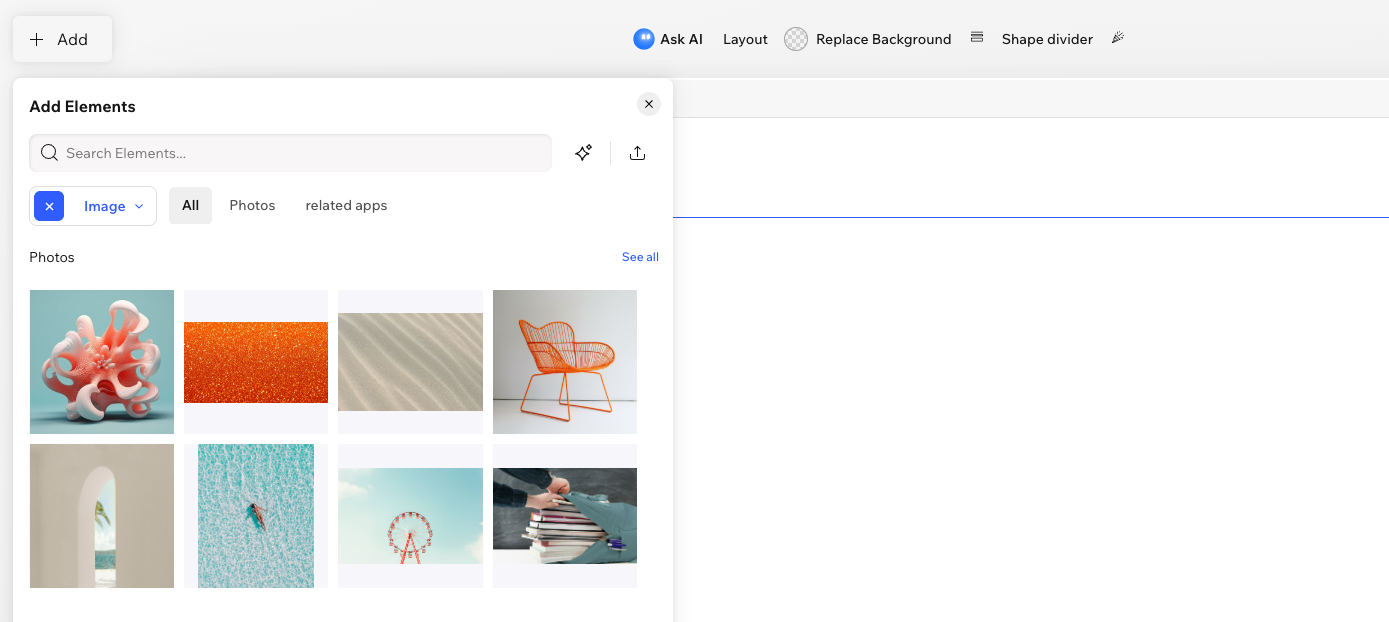Close the Add Elements panel

(x=649, y=104)
